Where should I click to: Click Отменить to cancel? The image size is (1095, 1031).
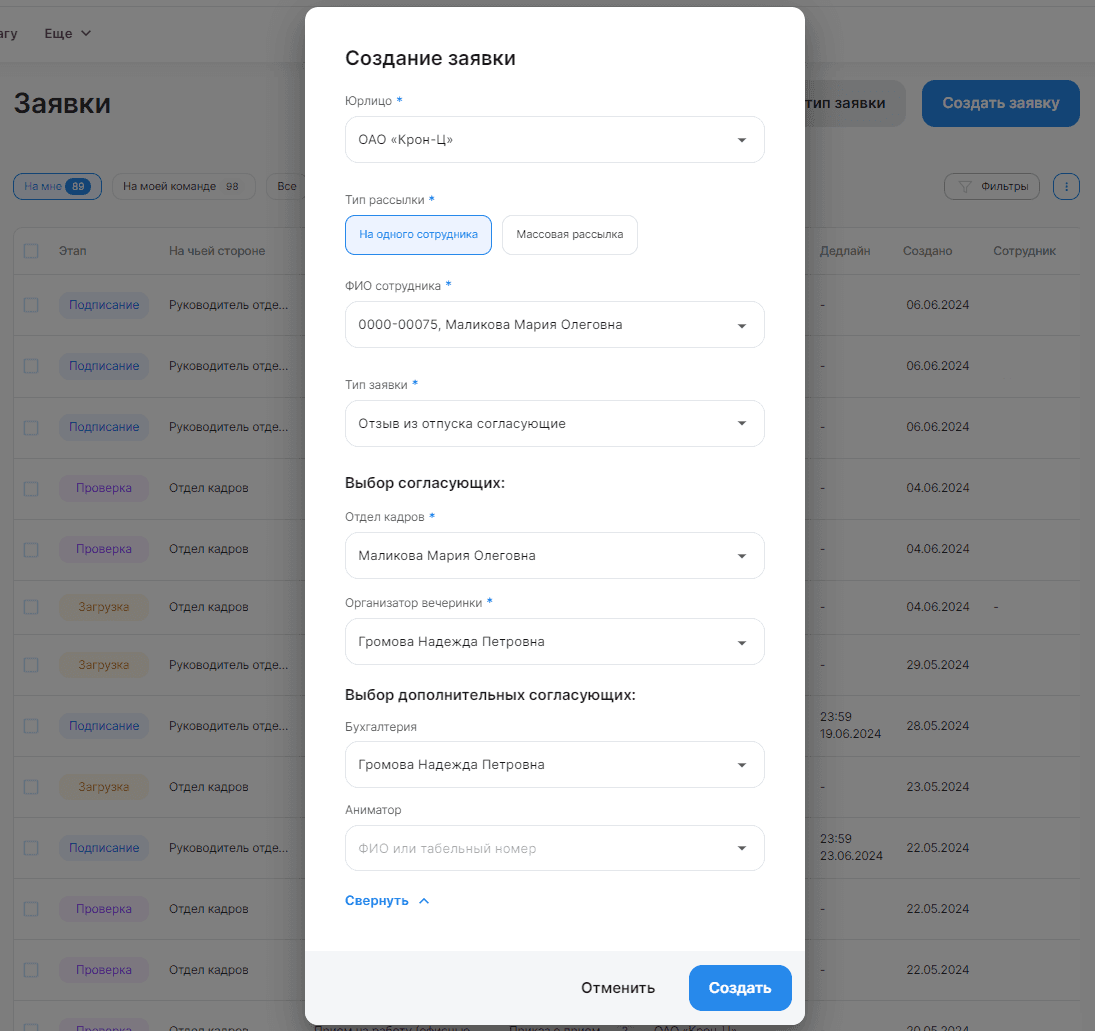(x=618, y=988)
